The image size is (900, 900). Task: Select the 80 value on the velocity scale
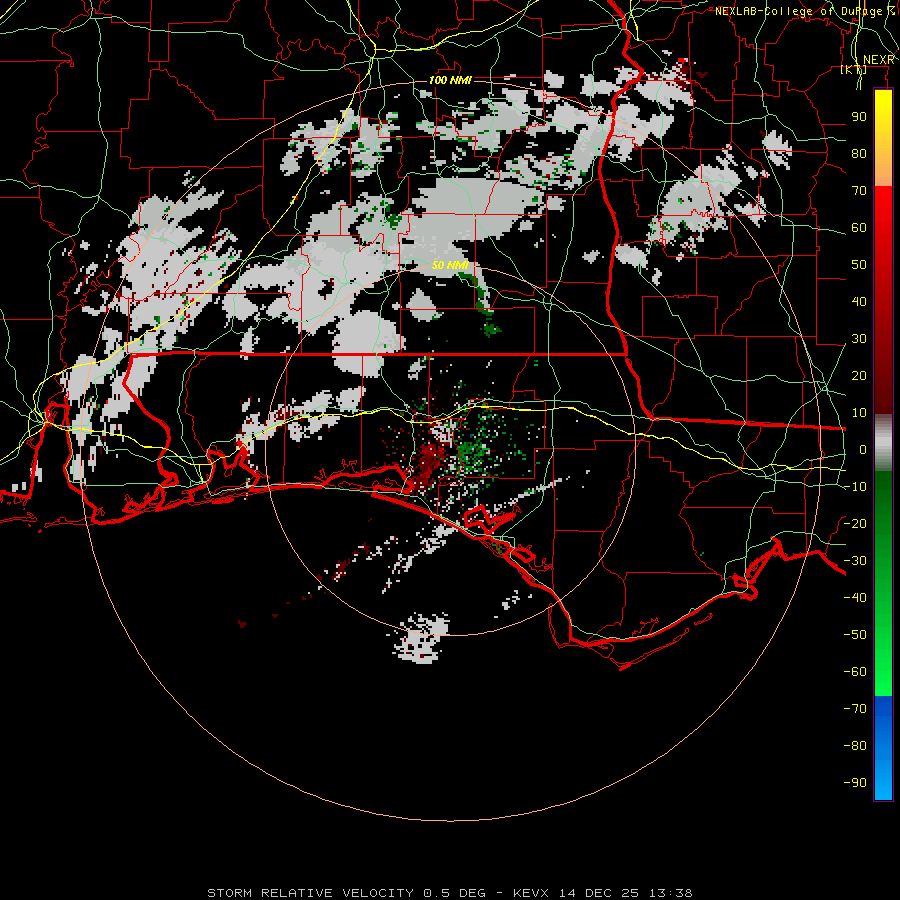[859, 154]
